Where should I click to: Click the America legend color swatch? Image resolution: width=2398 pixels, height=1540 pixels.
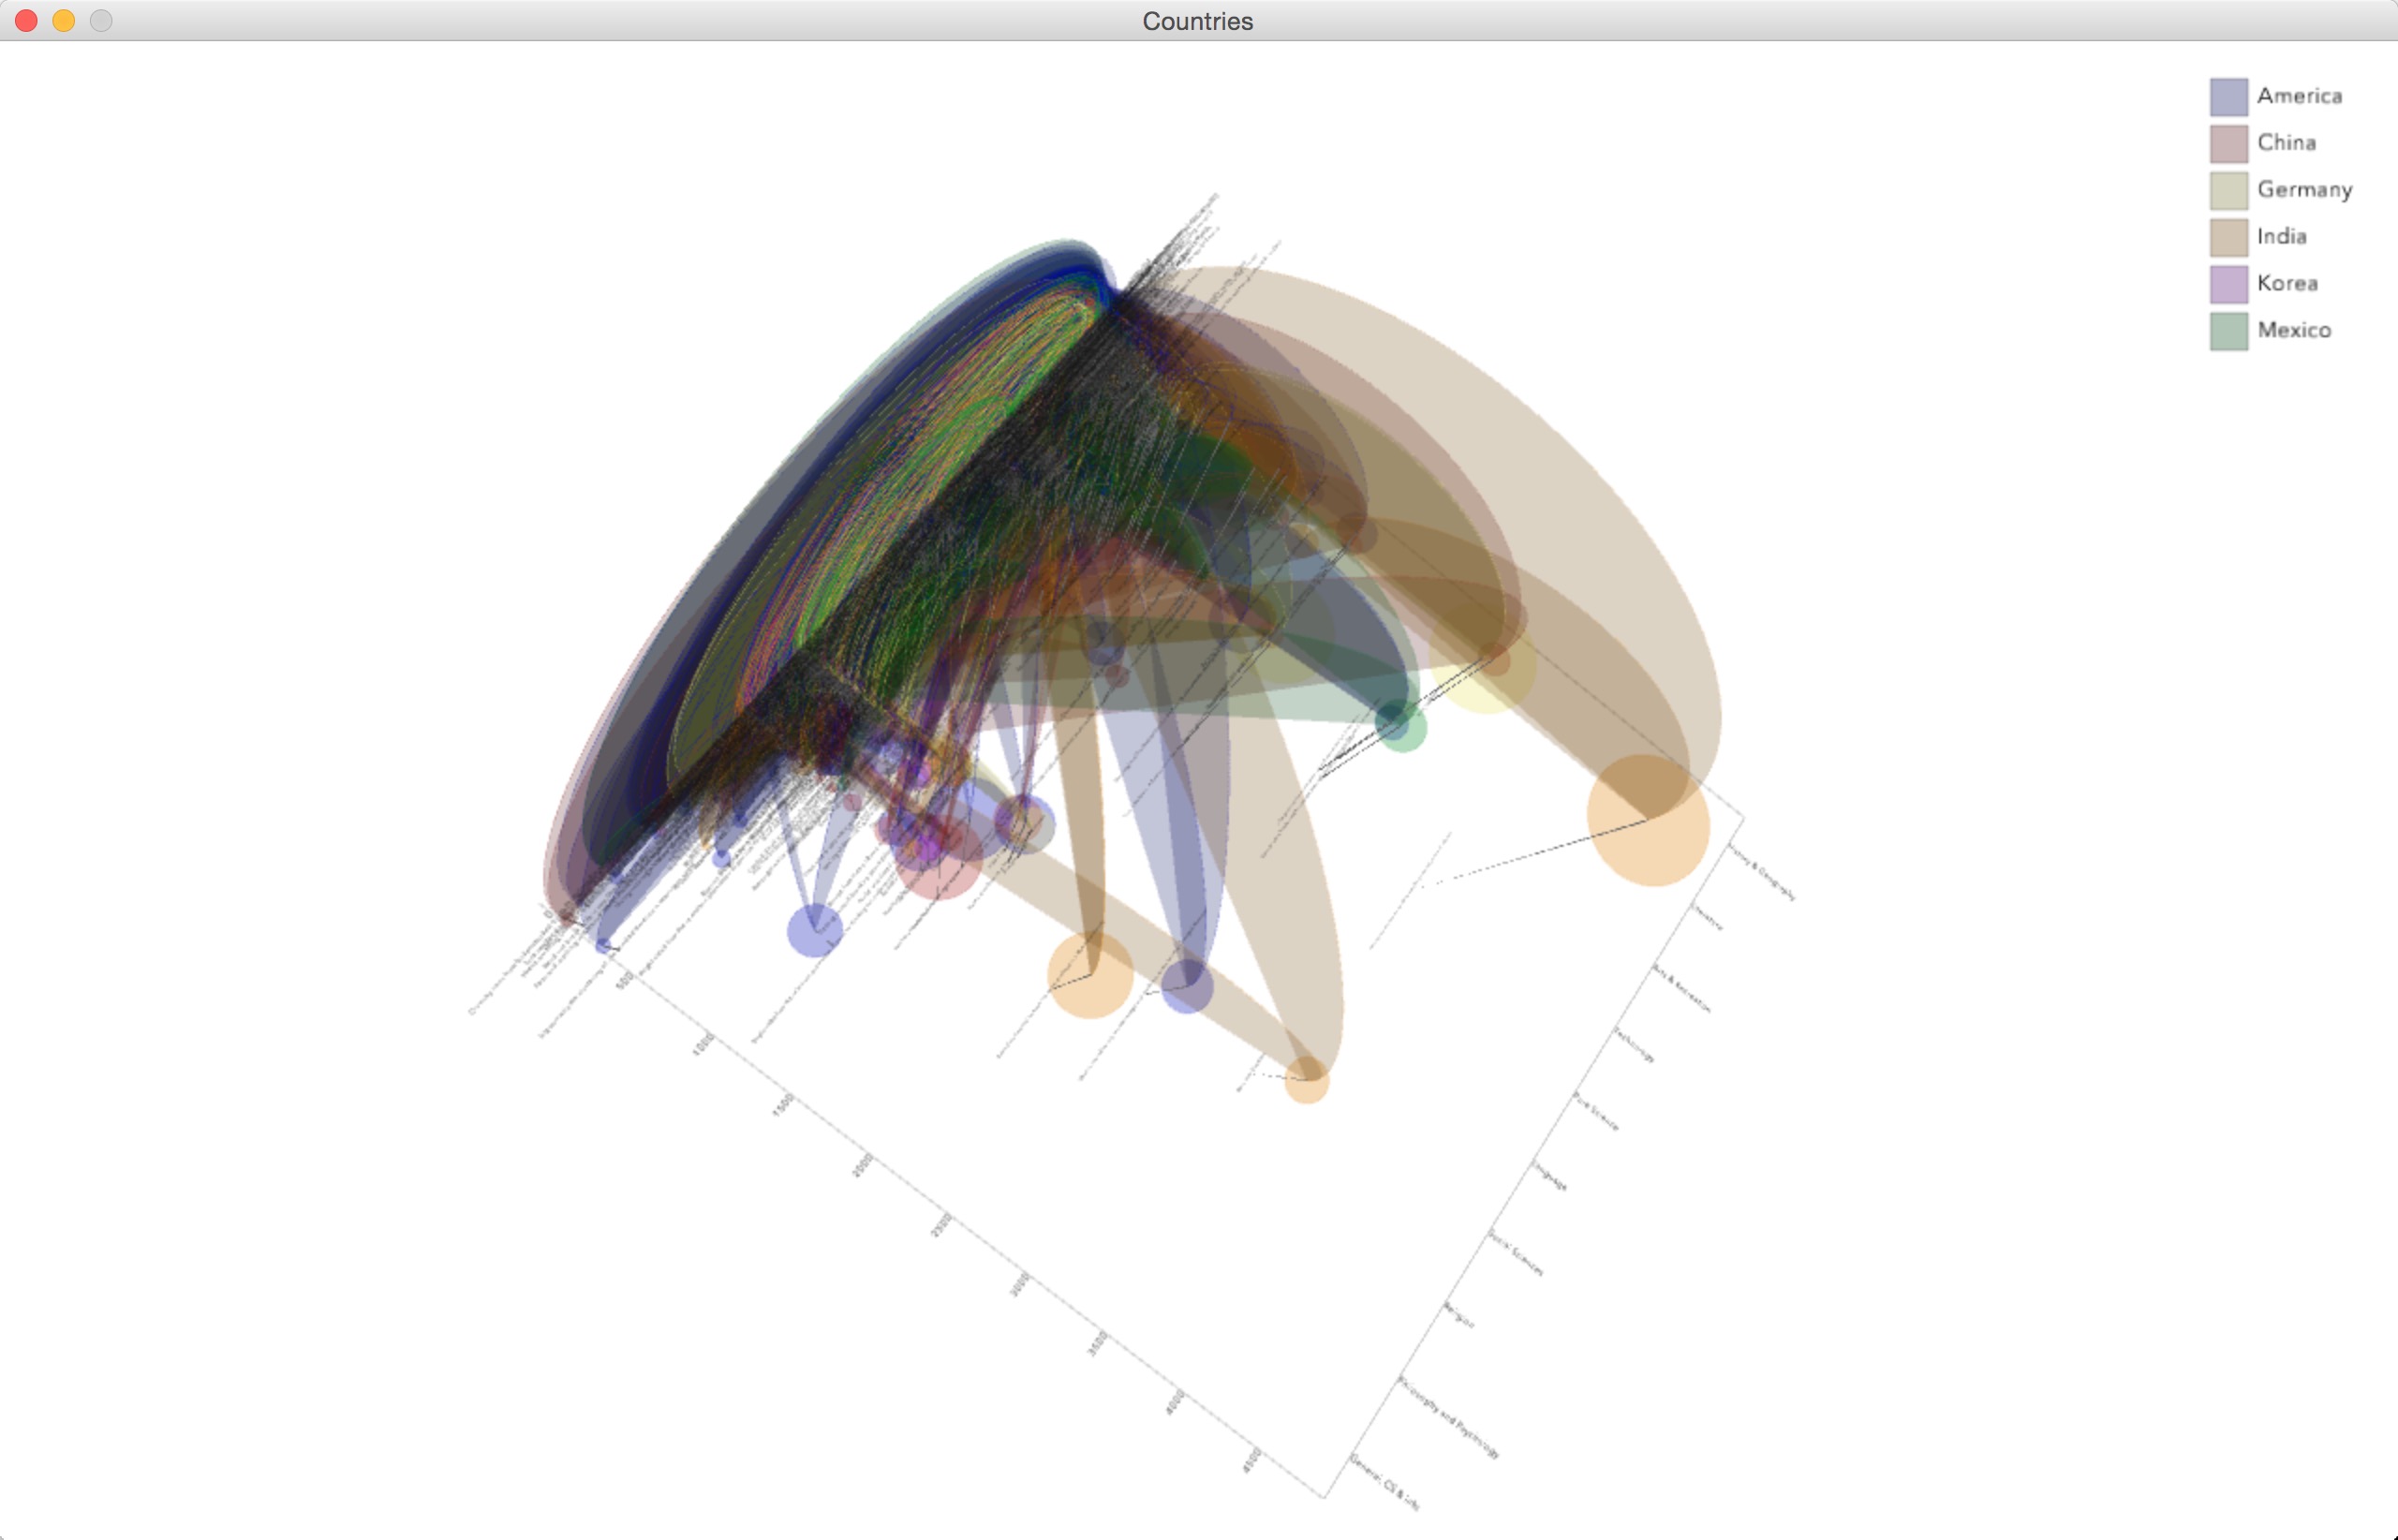(x=2228, y=97)
